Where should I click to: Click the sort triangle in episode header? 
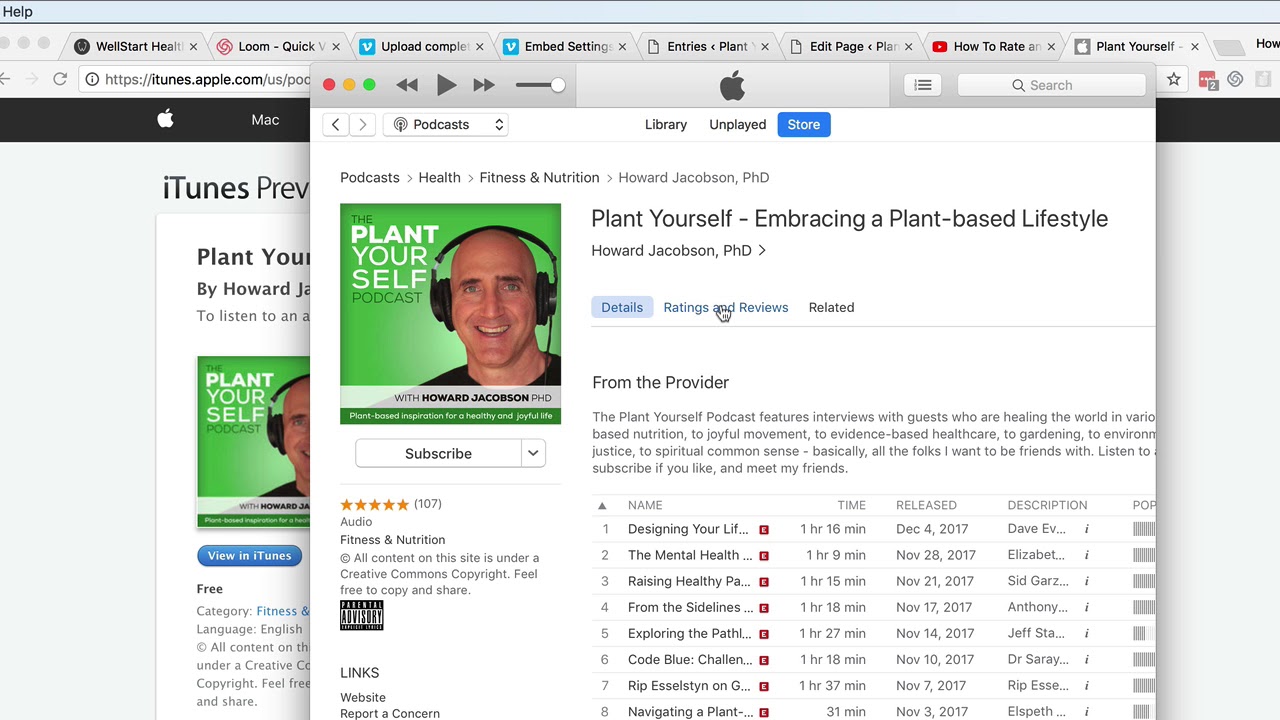(602, 505)
